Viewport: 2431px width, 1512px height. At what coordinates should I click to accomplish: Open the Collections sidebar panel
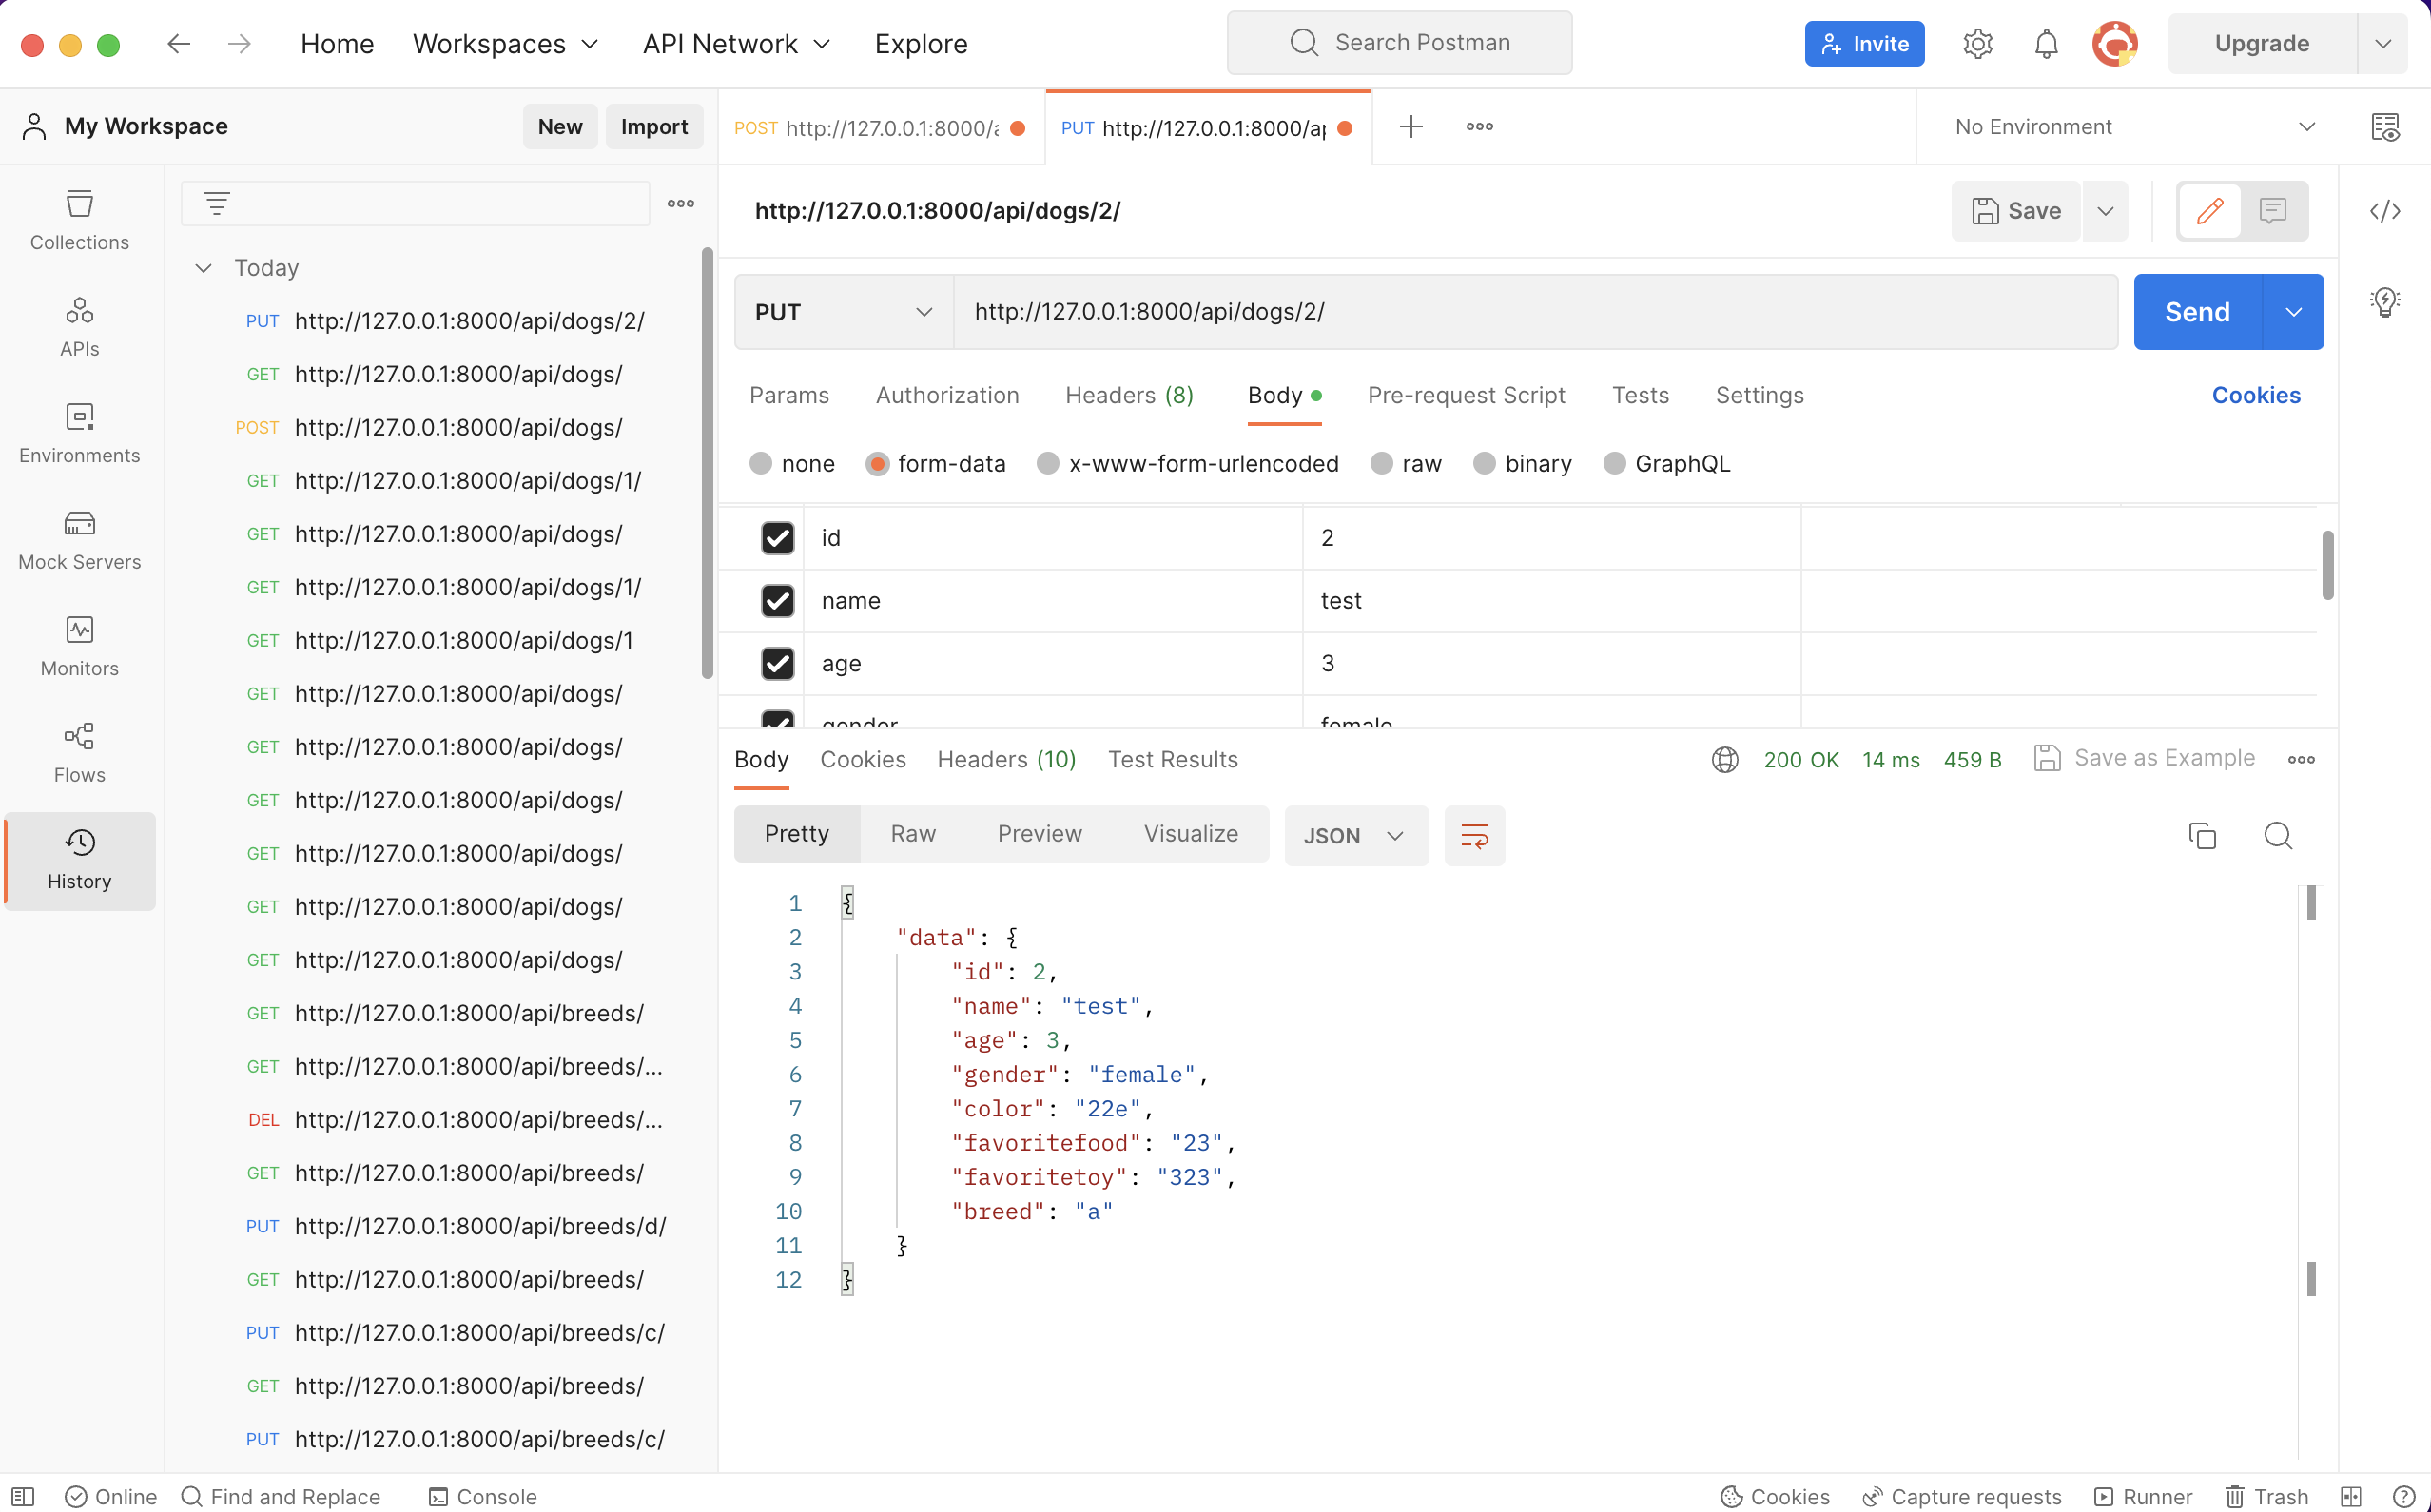pyautogui.click(x=79, y=220)
